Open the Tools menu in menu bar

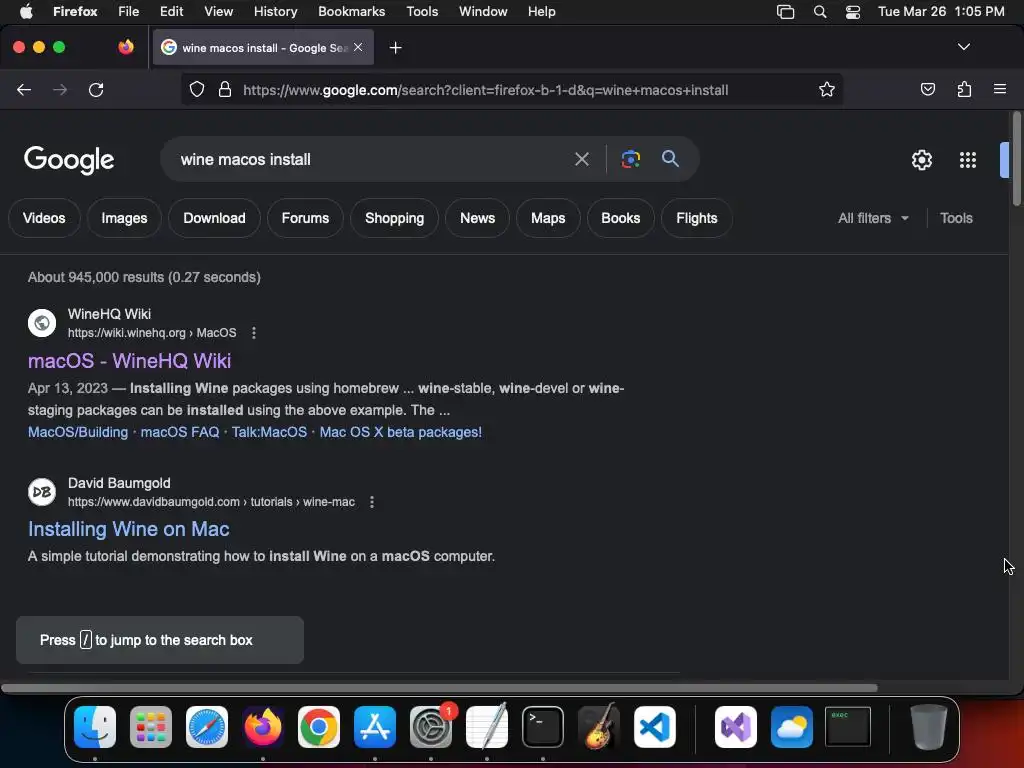(x=422, y=11)
